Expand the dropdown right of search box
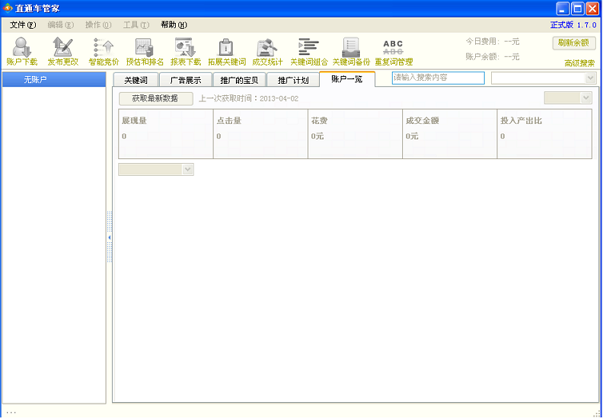The height and width of the screenshot is (418, 603). click(590, 78)
